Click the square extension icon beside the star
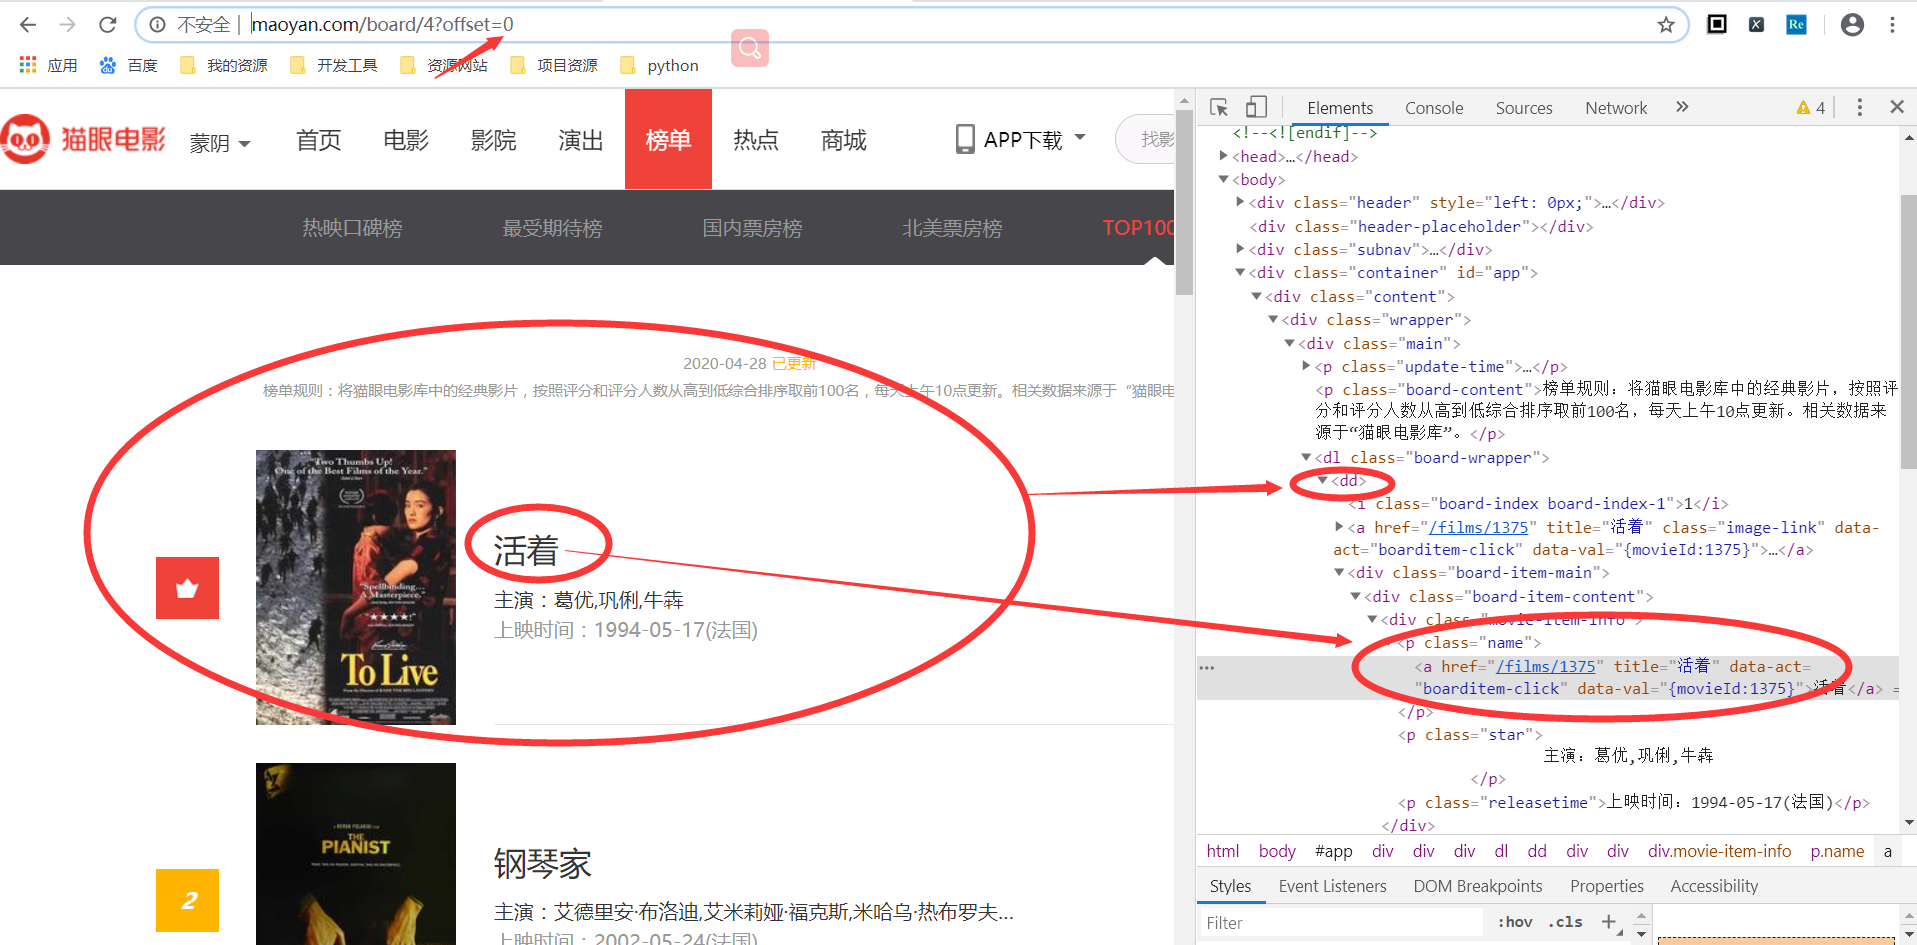Viewport: 1917px width, 945px height. 1717,24
